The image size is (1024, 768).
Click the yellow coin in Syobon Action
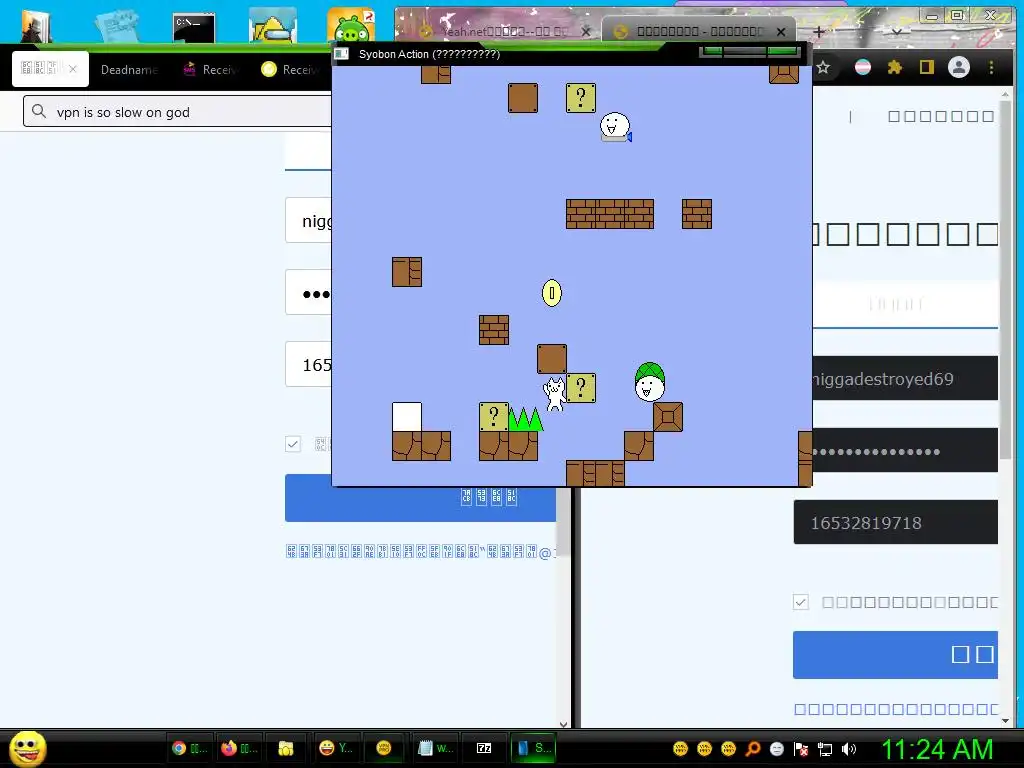552,293
